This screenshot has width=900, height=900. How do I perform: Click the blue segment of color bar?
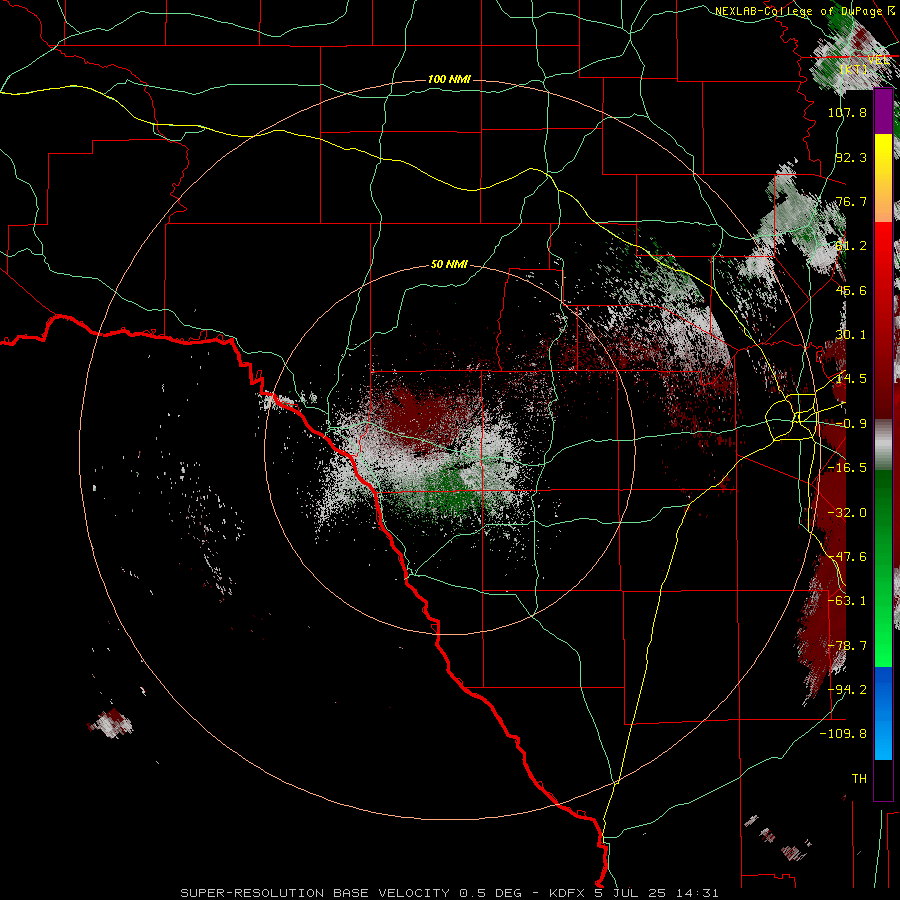pyautogui.click(x=883, y=713)
